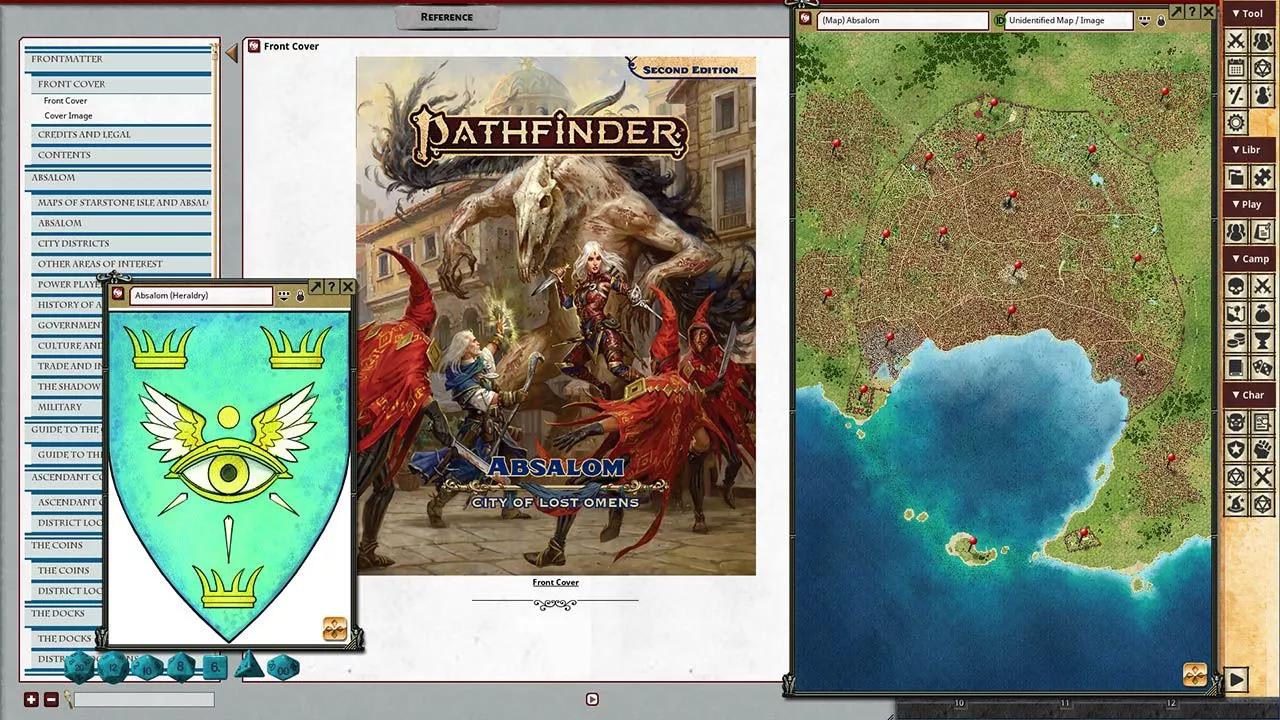Open the hammer and wrench icon under Char
The height and width of the screenshot is (720, 1280).
[x=1263, y=477]
